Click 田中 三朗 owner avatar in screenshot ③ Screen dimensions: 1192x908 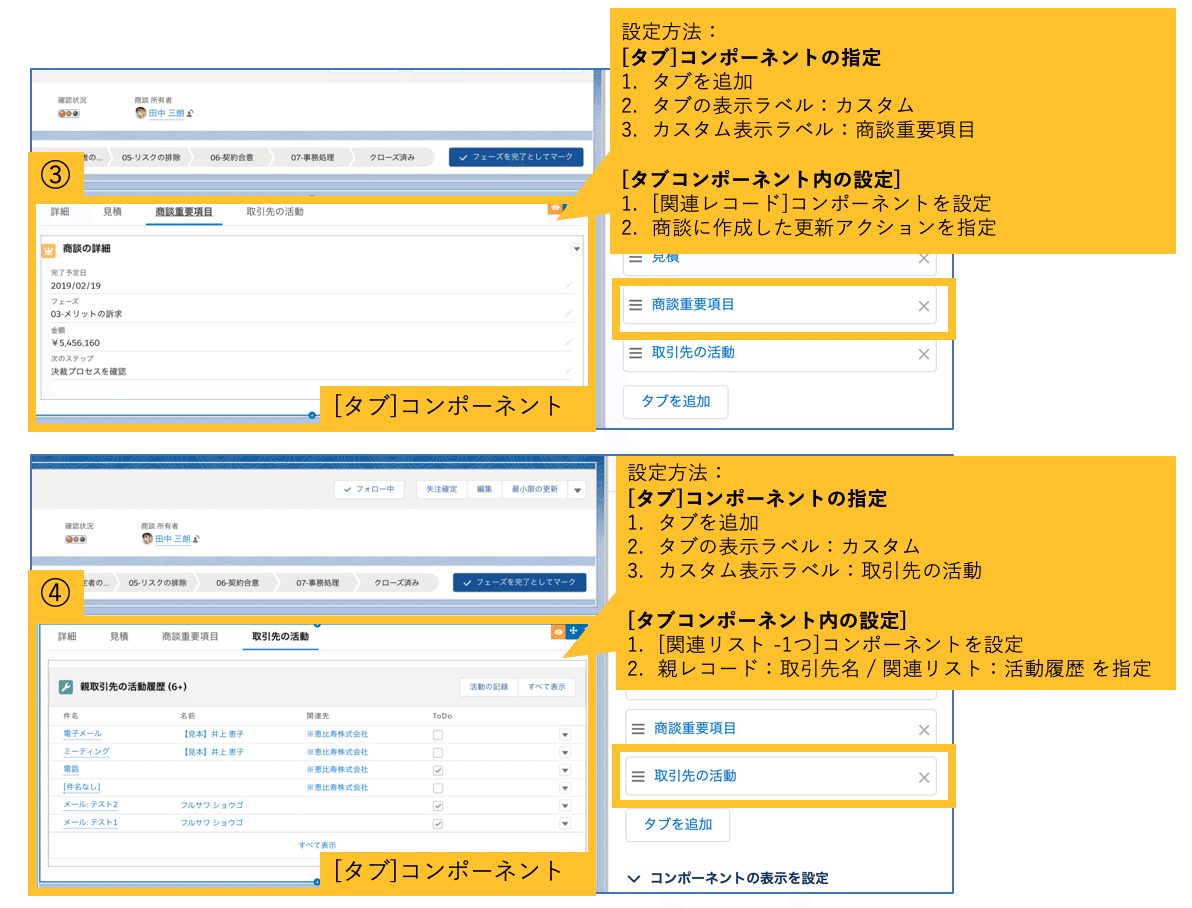point(141,113)
